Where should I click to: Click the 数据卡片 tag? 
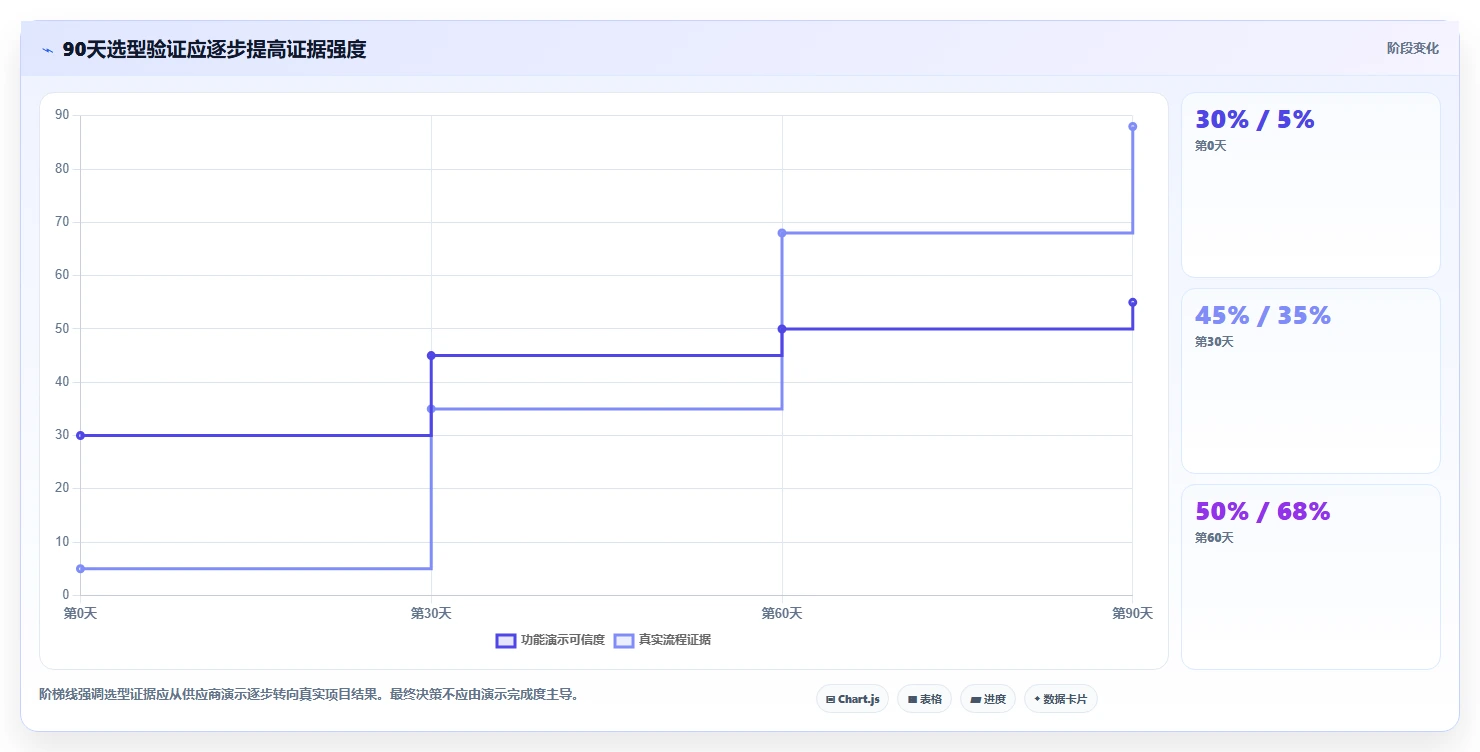point(1061,699)
